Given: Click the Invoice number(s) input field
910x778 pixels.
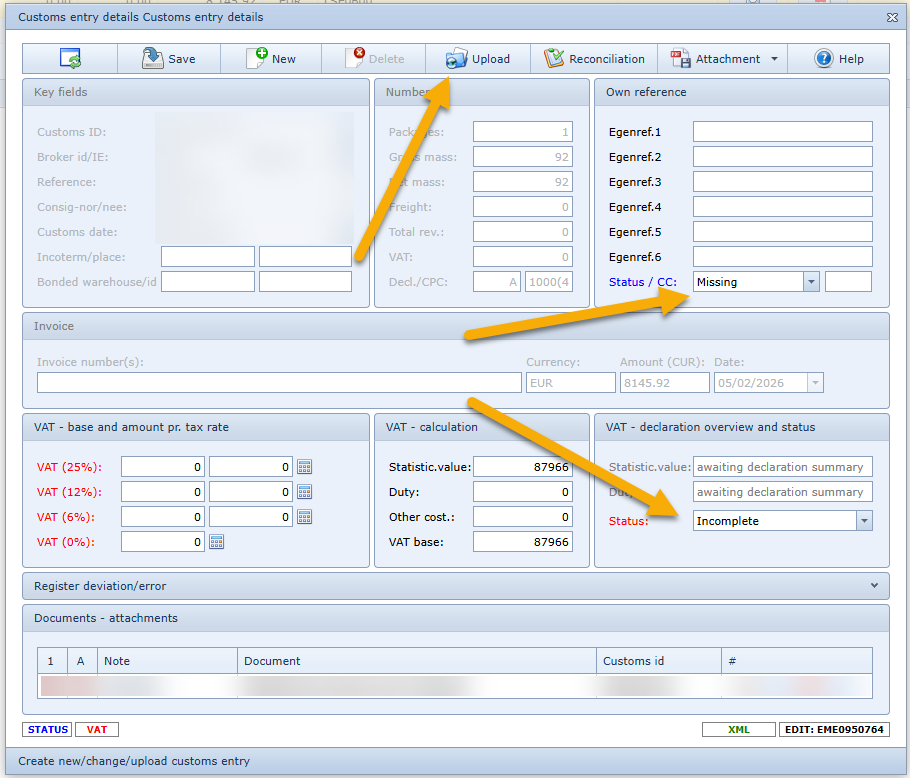Looking at the screenshot, I should click(279, 383).
